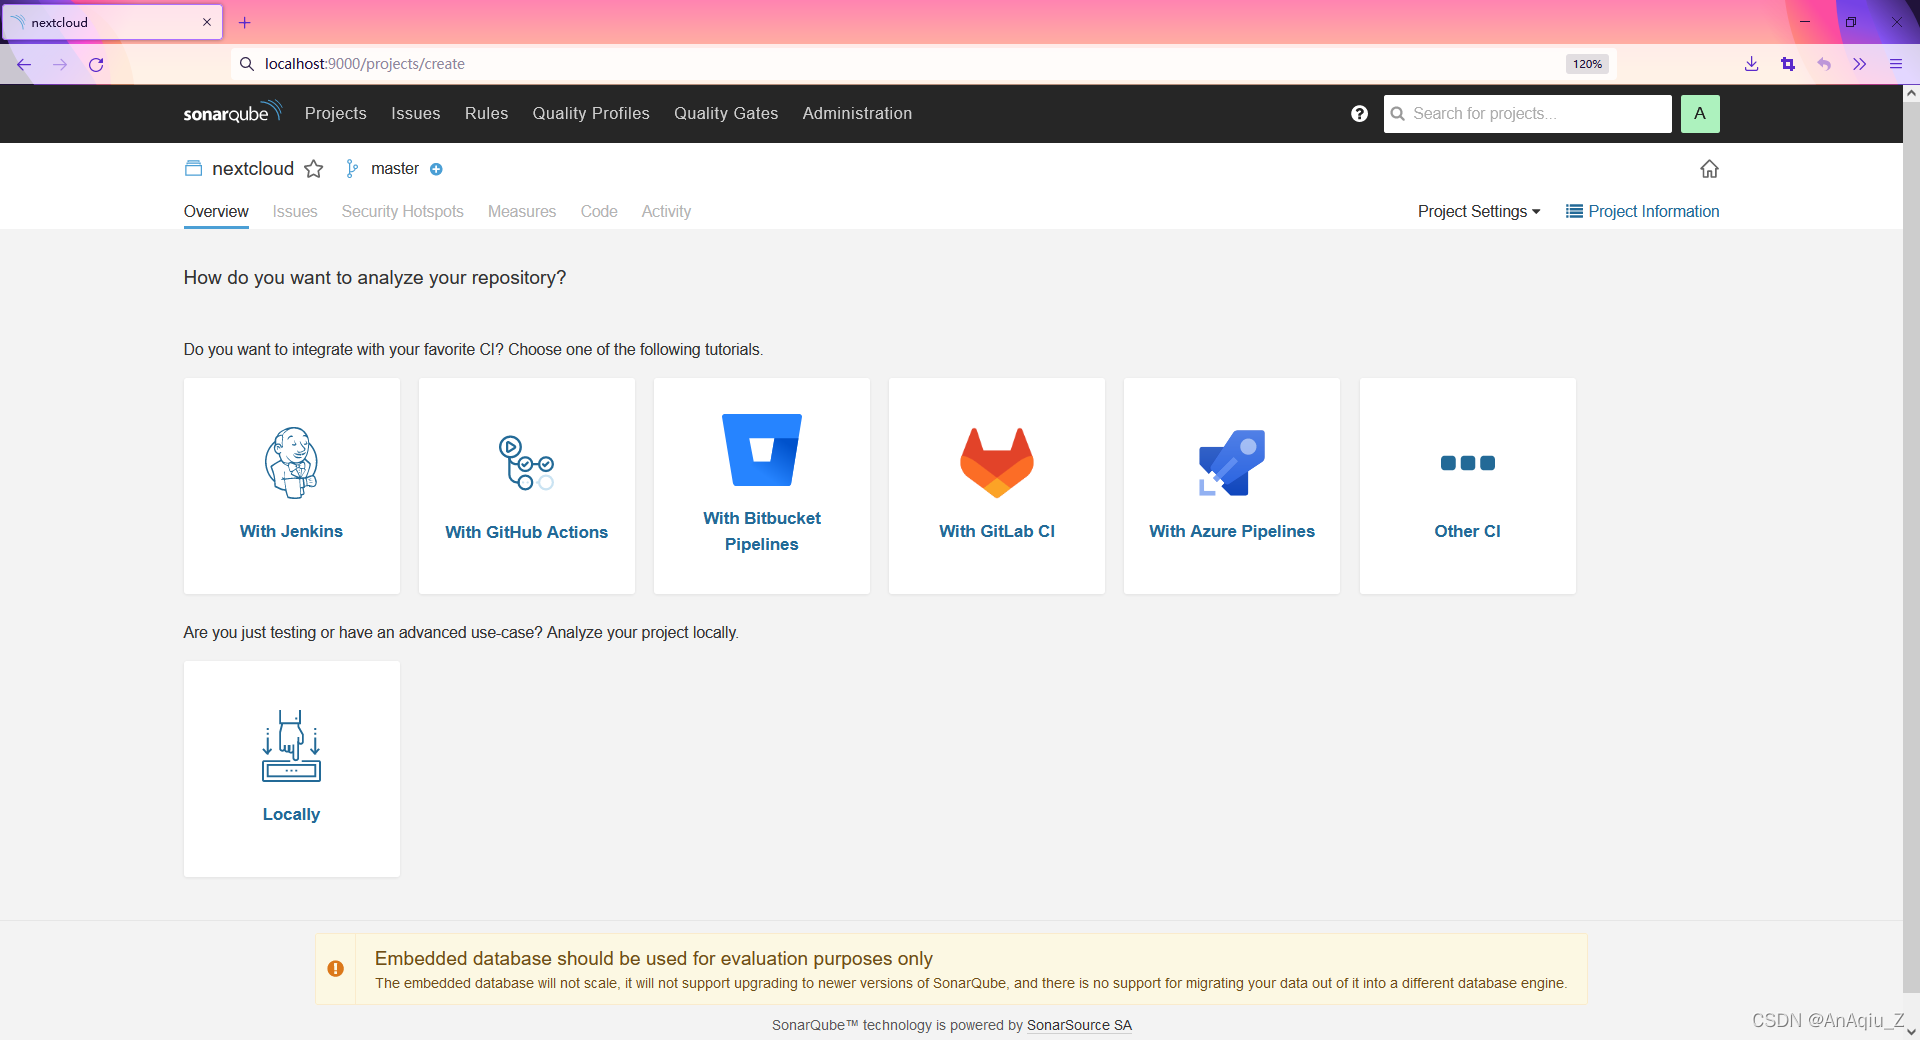Click the GitHub Actions workflow icon
The width and height of the screenshot is (1920, 1040).
coord(527,463)
